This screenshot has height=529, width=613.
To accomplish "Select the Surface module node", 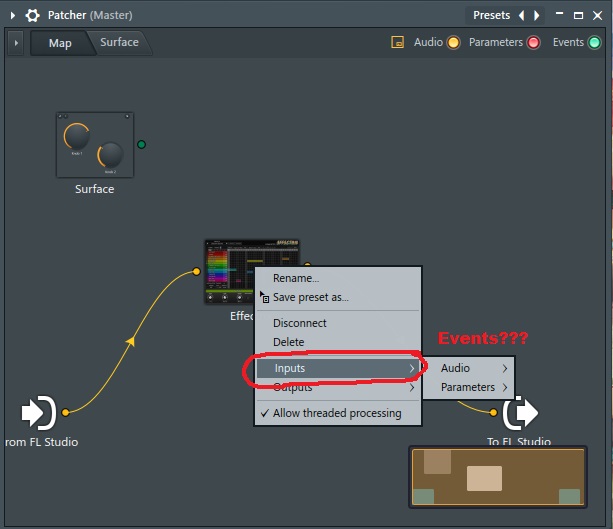I will pyautogui.click(x=95, y=145).
